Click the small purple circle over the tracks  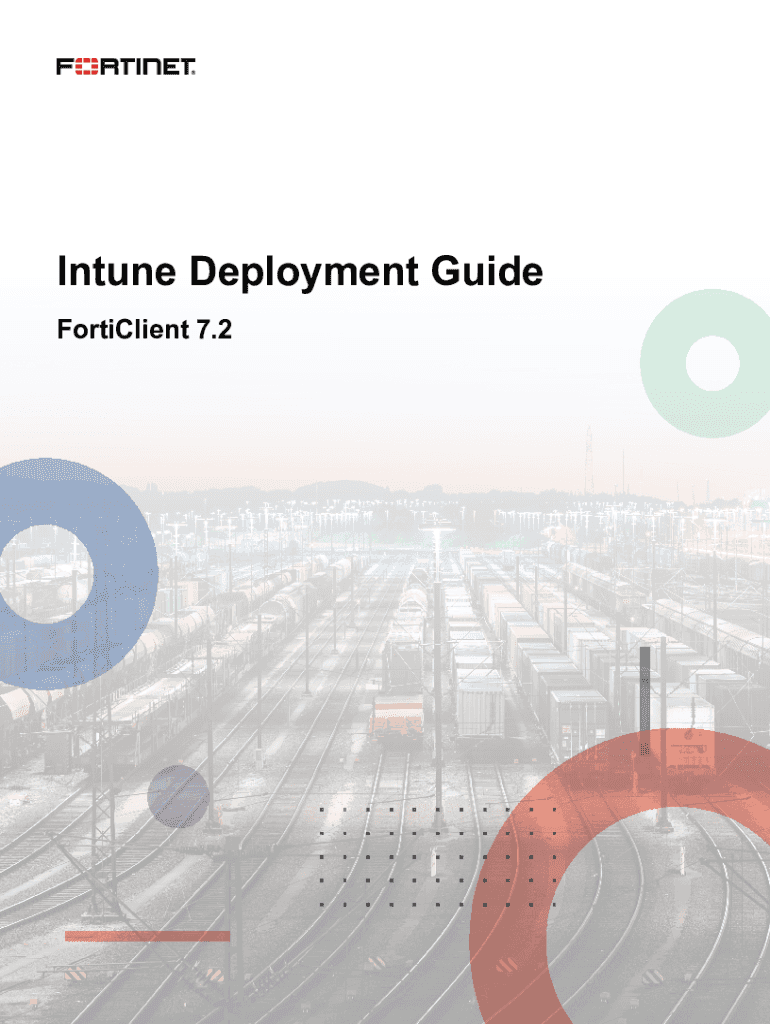click(178, 796)
